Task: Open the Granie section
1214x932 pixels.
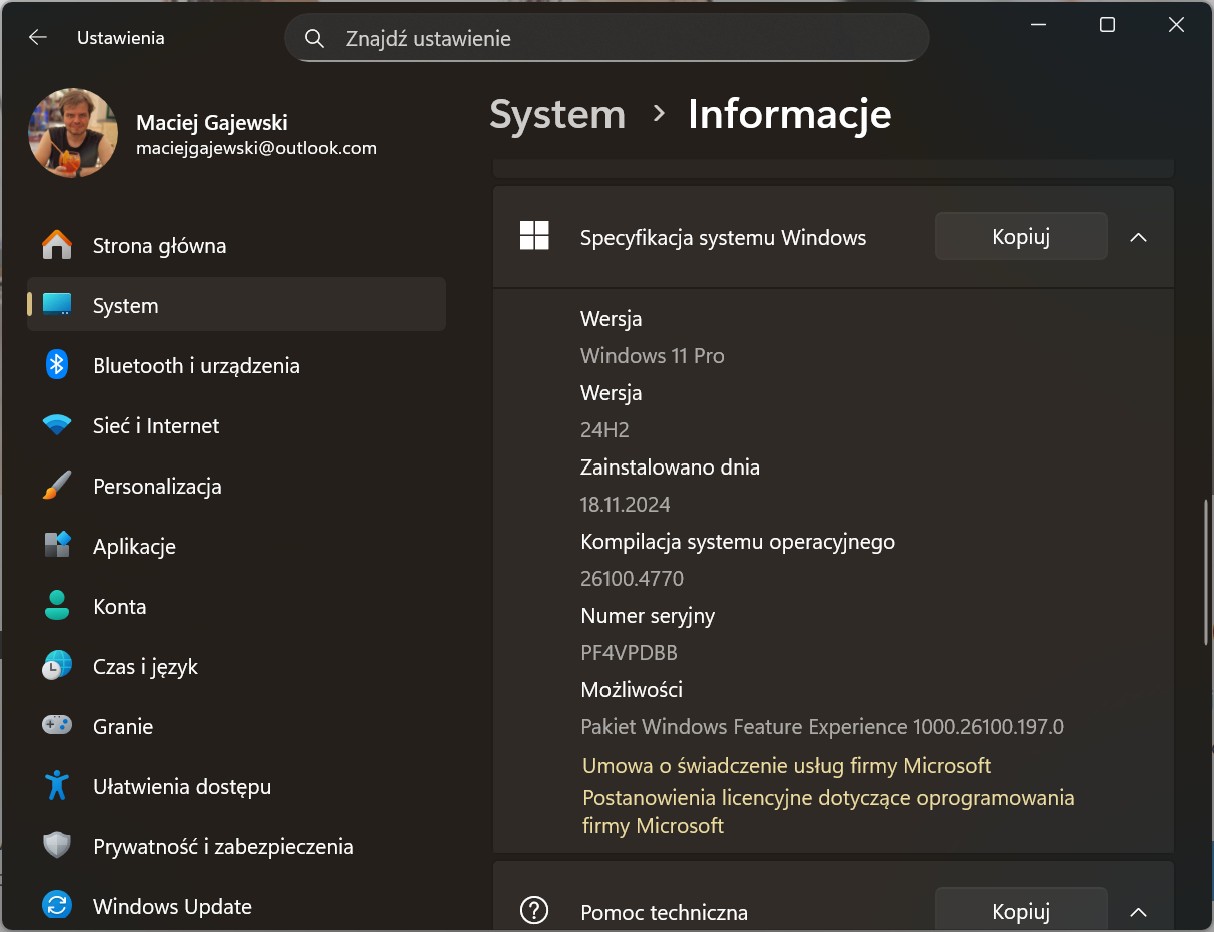Action: pos(237,726)
